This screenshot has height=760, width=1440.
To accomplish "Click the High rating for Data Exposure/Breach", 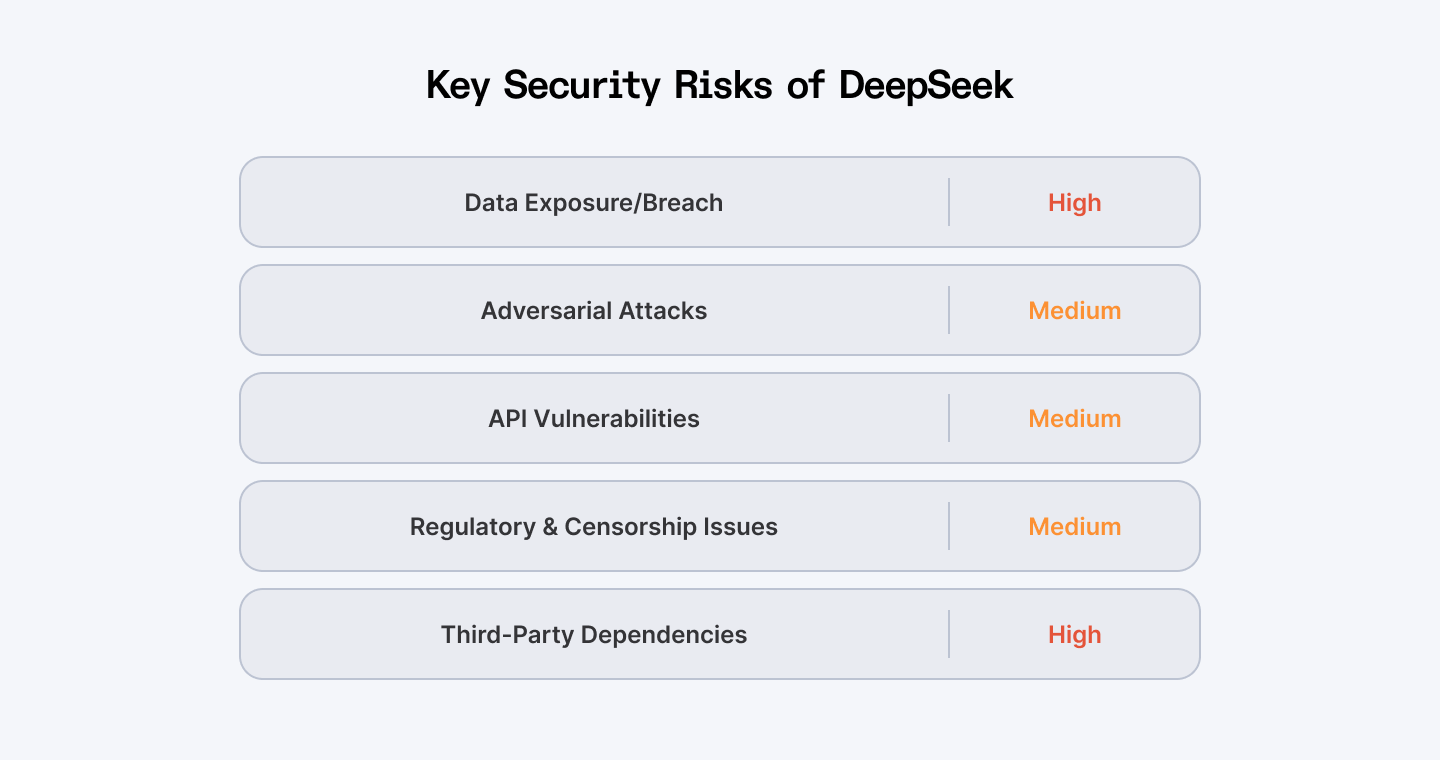I will pos(1075,203).
